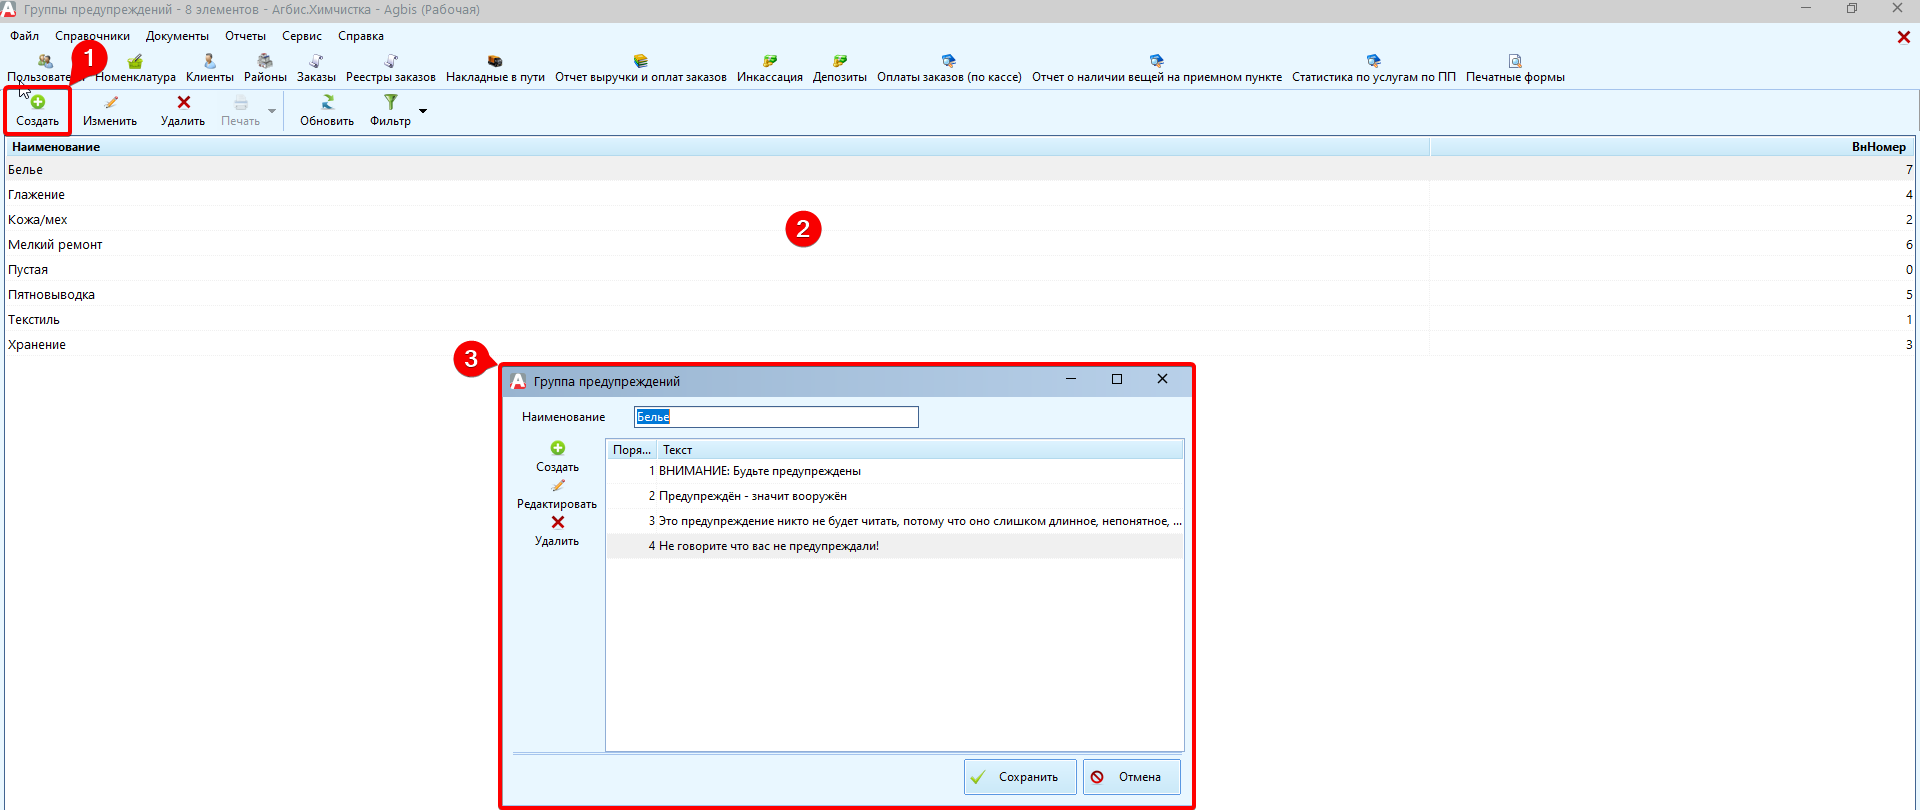
Task: Select warning 'ВНИМАНИЕ: Будьте предупреждены'
Action: click(x=895, y=471)
